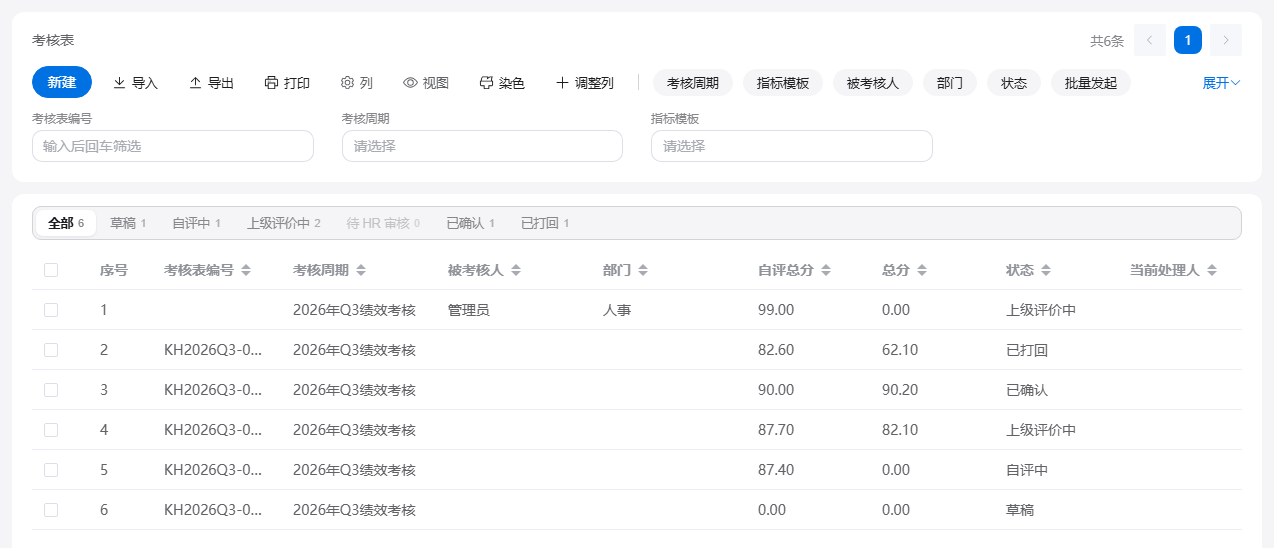Click self-score 87.70 in row 4
The image size is (1274, 548).
776,430
